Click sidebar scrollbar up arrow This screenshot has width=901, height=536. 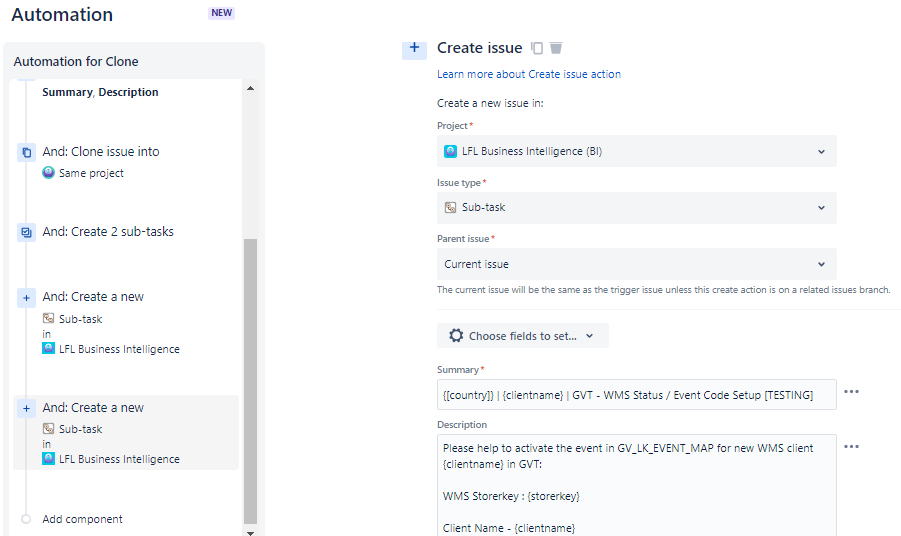point(250,88)
